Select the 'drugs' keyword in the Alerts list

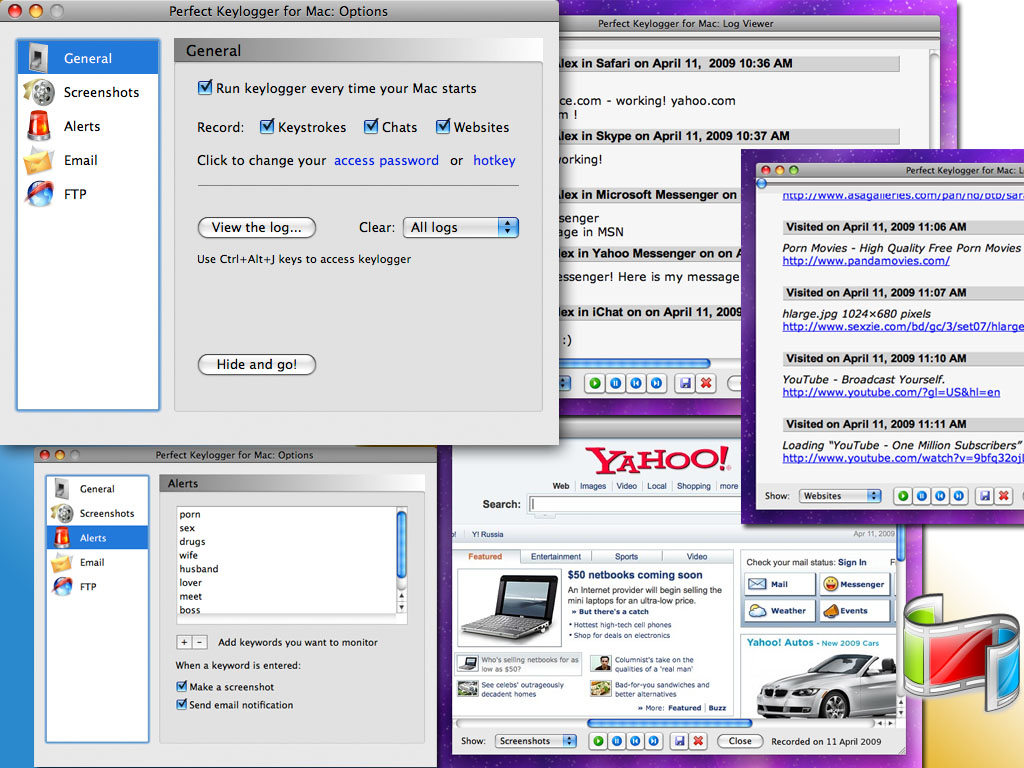point(193,541)
